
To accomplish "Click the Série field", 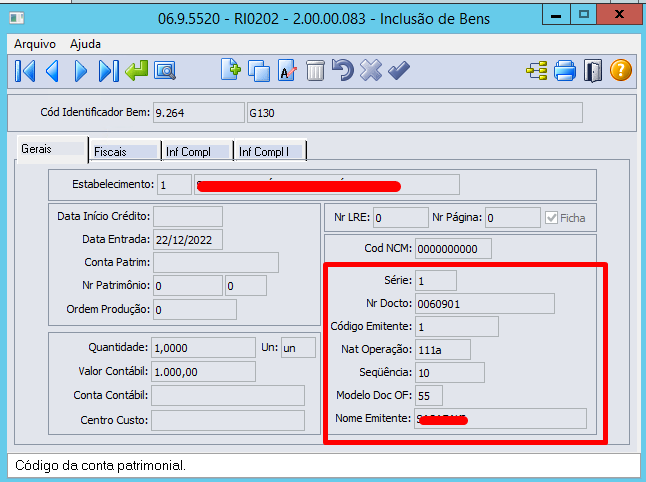I will [x=436, y=281].
